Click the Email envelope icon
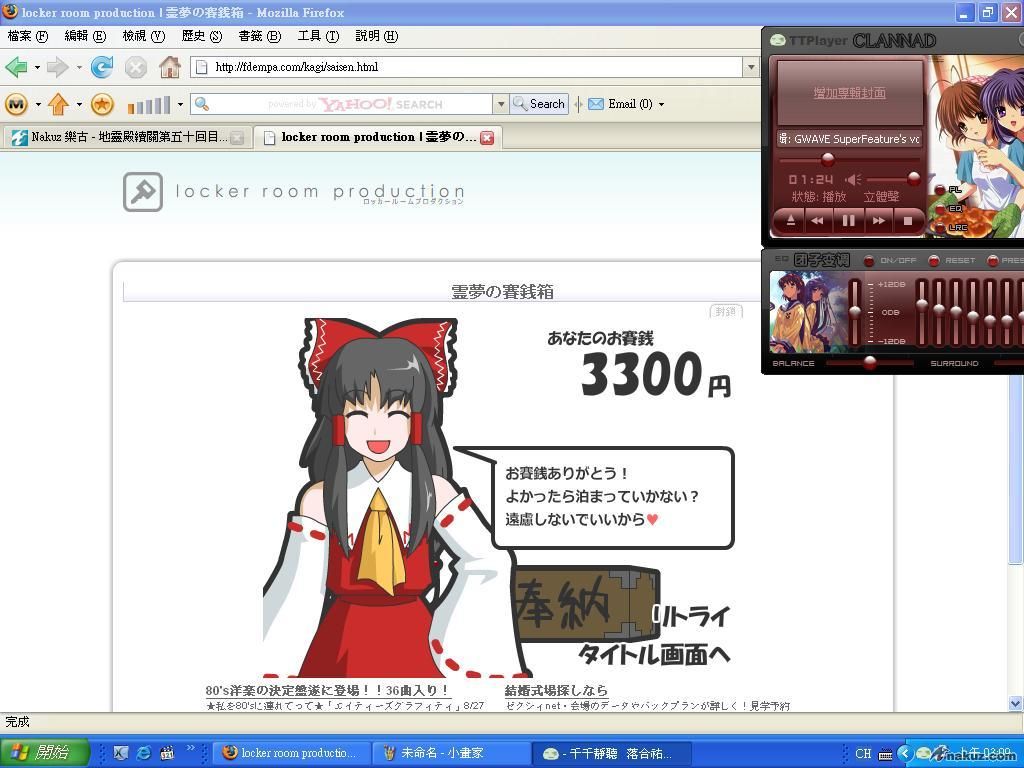The width and height of the screenshot is (1024, 768). 596,104
